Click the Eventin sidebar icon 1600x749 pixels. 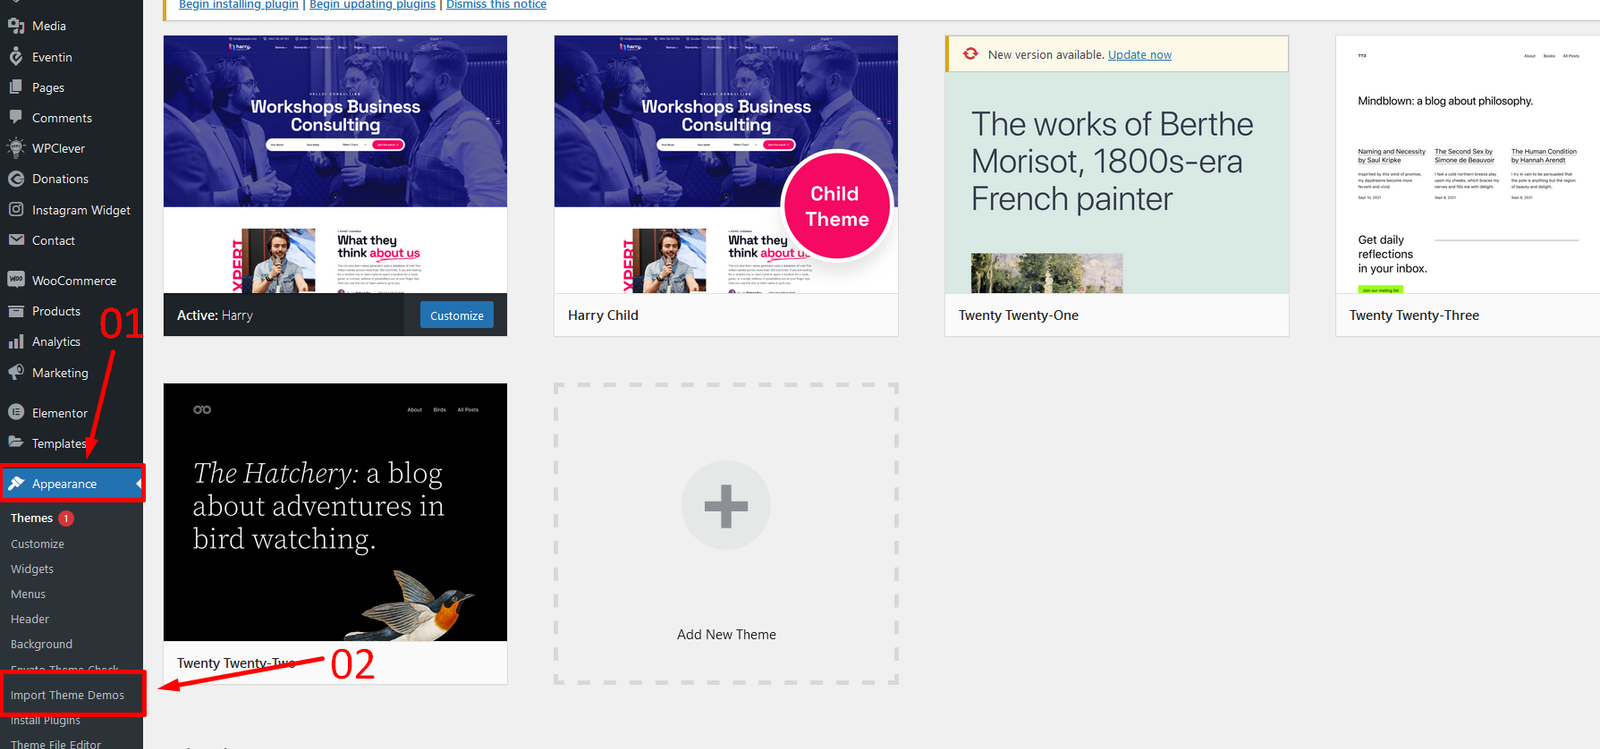(x=16, y=57)
